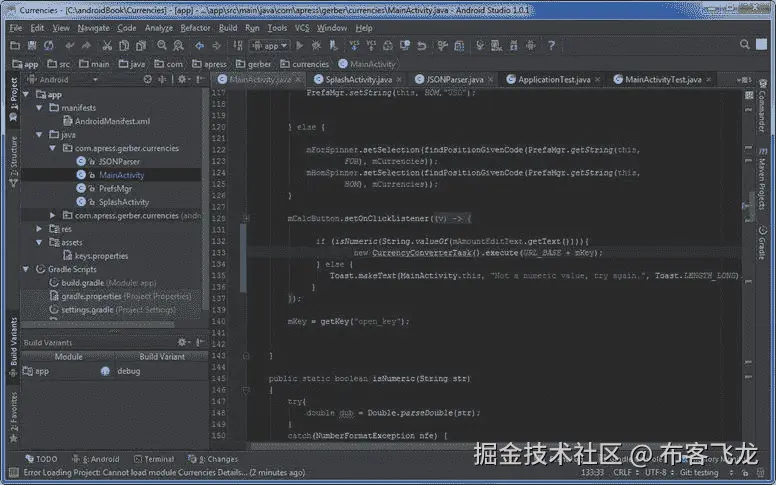
Task: Click the Paste toolbar icon
Action: click(141, 46)
